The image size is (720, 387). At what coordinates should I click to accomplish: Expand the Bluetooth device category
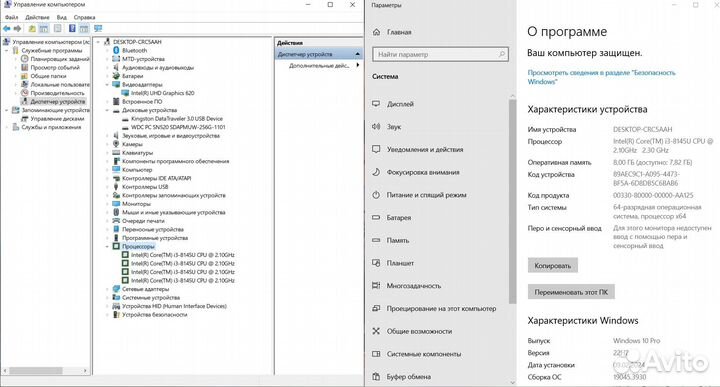coord(107,50)
